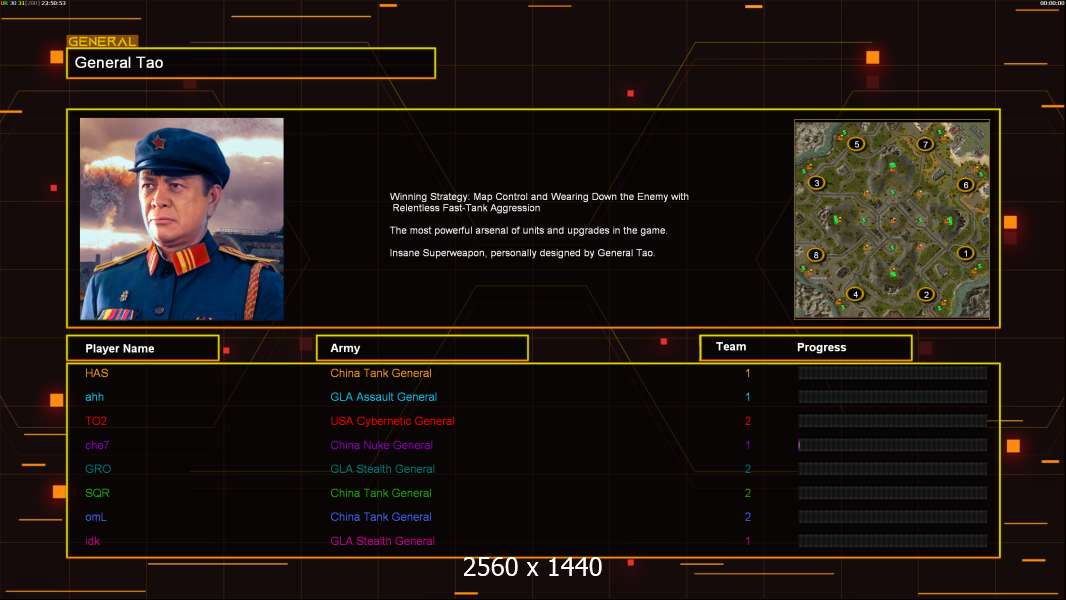This screenshot has height=600, width=1066.
Task: Click the Team column header
Action: 731,347
